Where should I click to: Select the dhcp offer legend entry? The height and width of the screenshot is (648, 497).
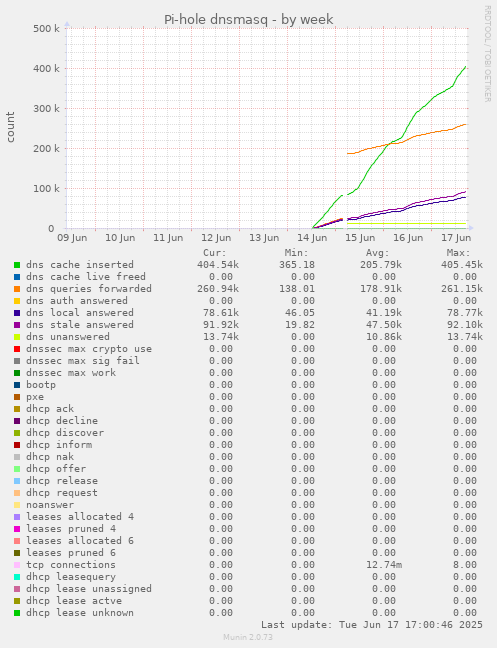point(56,469)
